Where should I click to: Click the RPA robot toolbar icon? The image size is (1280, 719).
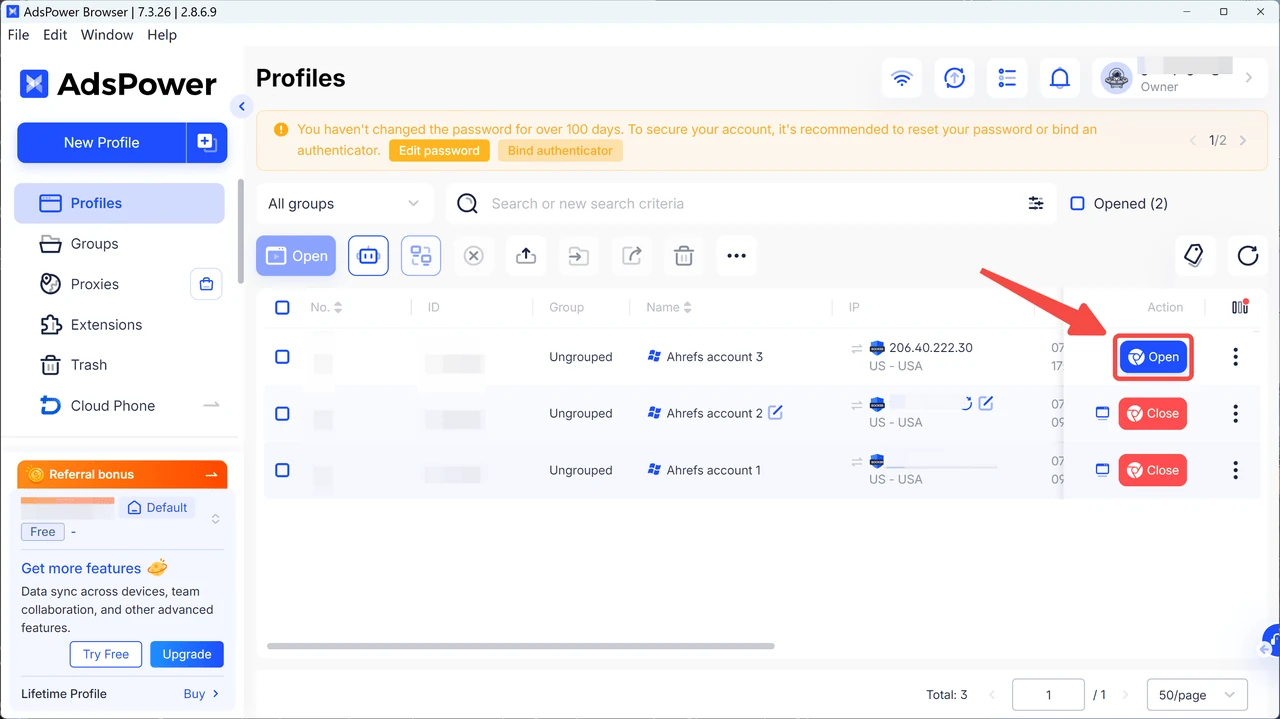point(368,256)
